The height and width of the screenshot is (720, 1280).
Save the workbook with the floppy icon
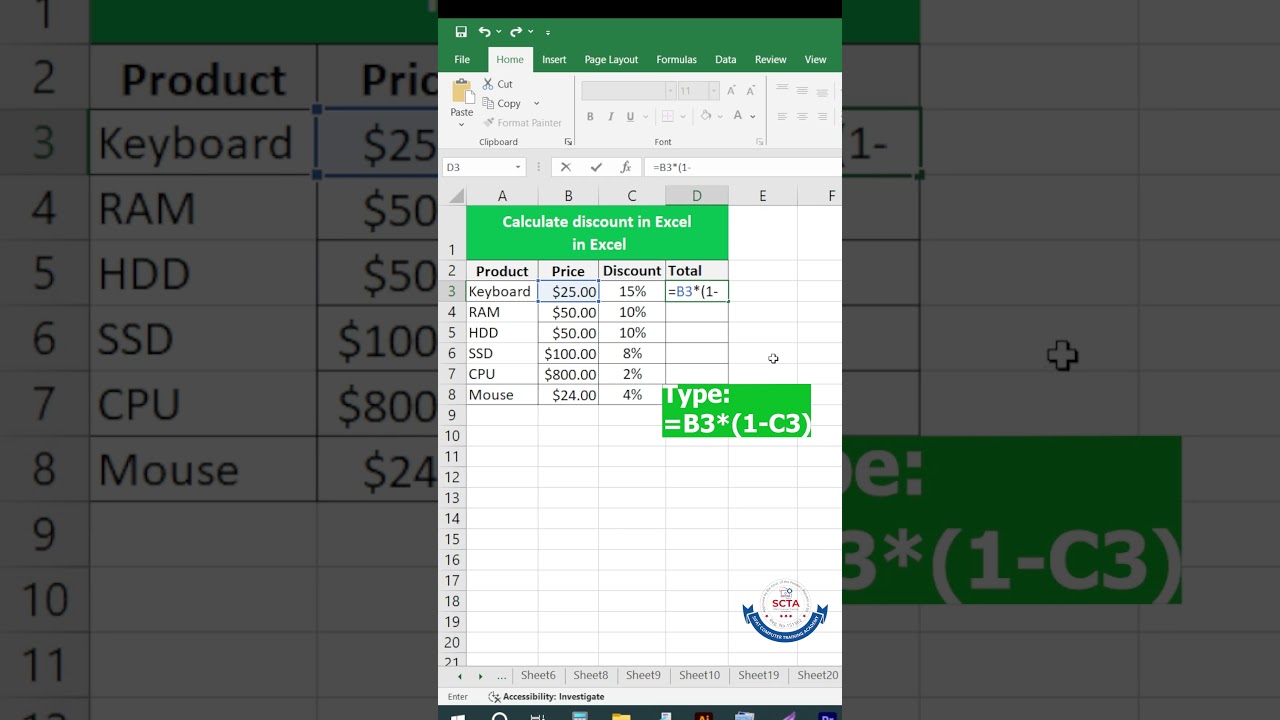click(461, 32)
